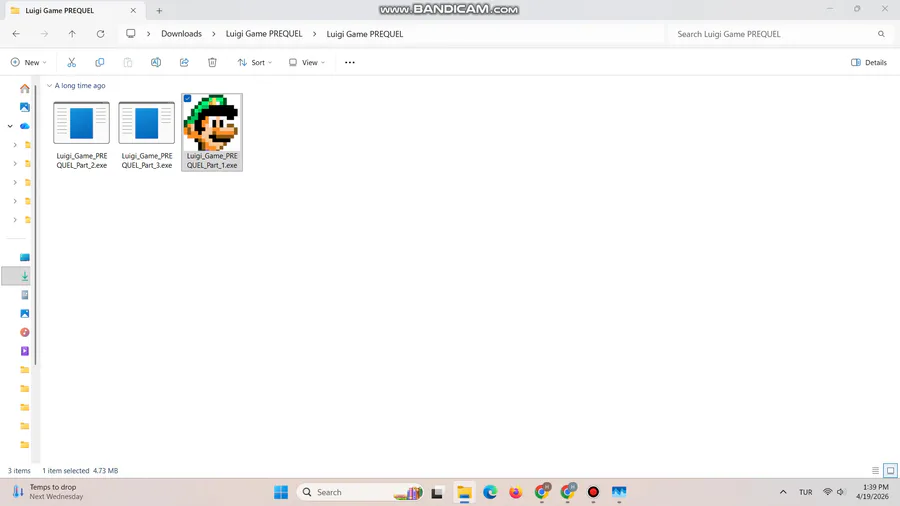Open network and volume quick settings
900x506 pixels.
pos(834,492)
